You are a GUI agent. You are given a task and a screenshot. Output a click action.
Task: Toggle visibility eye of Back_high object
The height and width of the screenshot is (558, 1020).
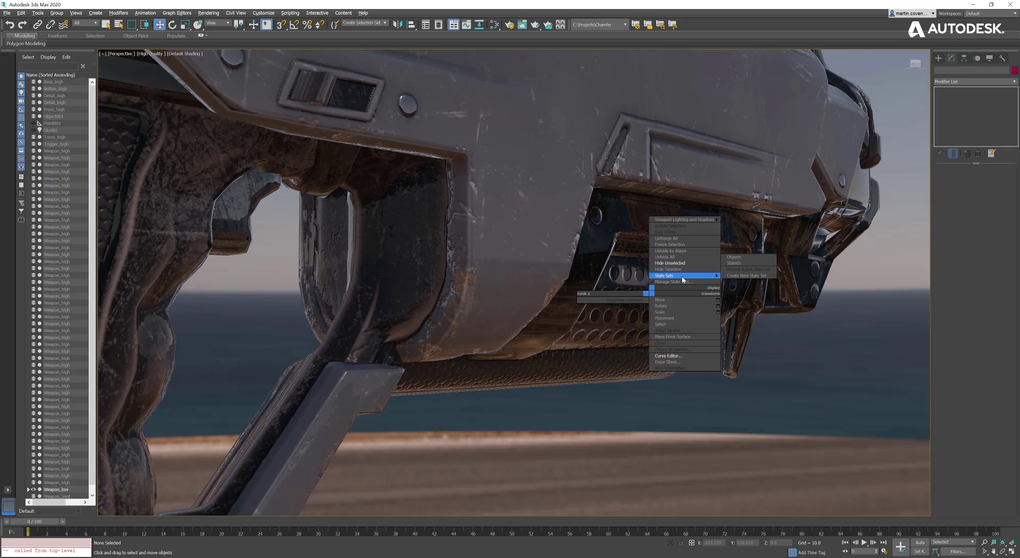point(33,82)
